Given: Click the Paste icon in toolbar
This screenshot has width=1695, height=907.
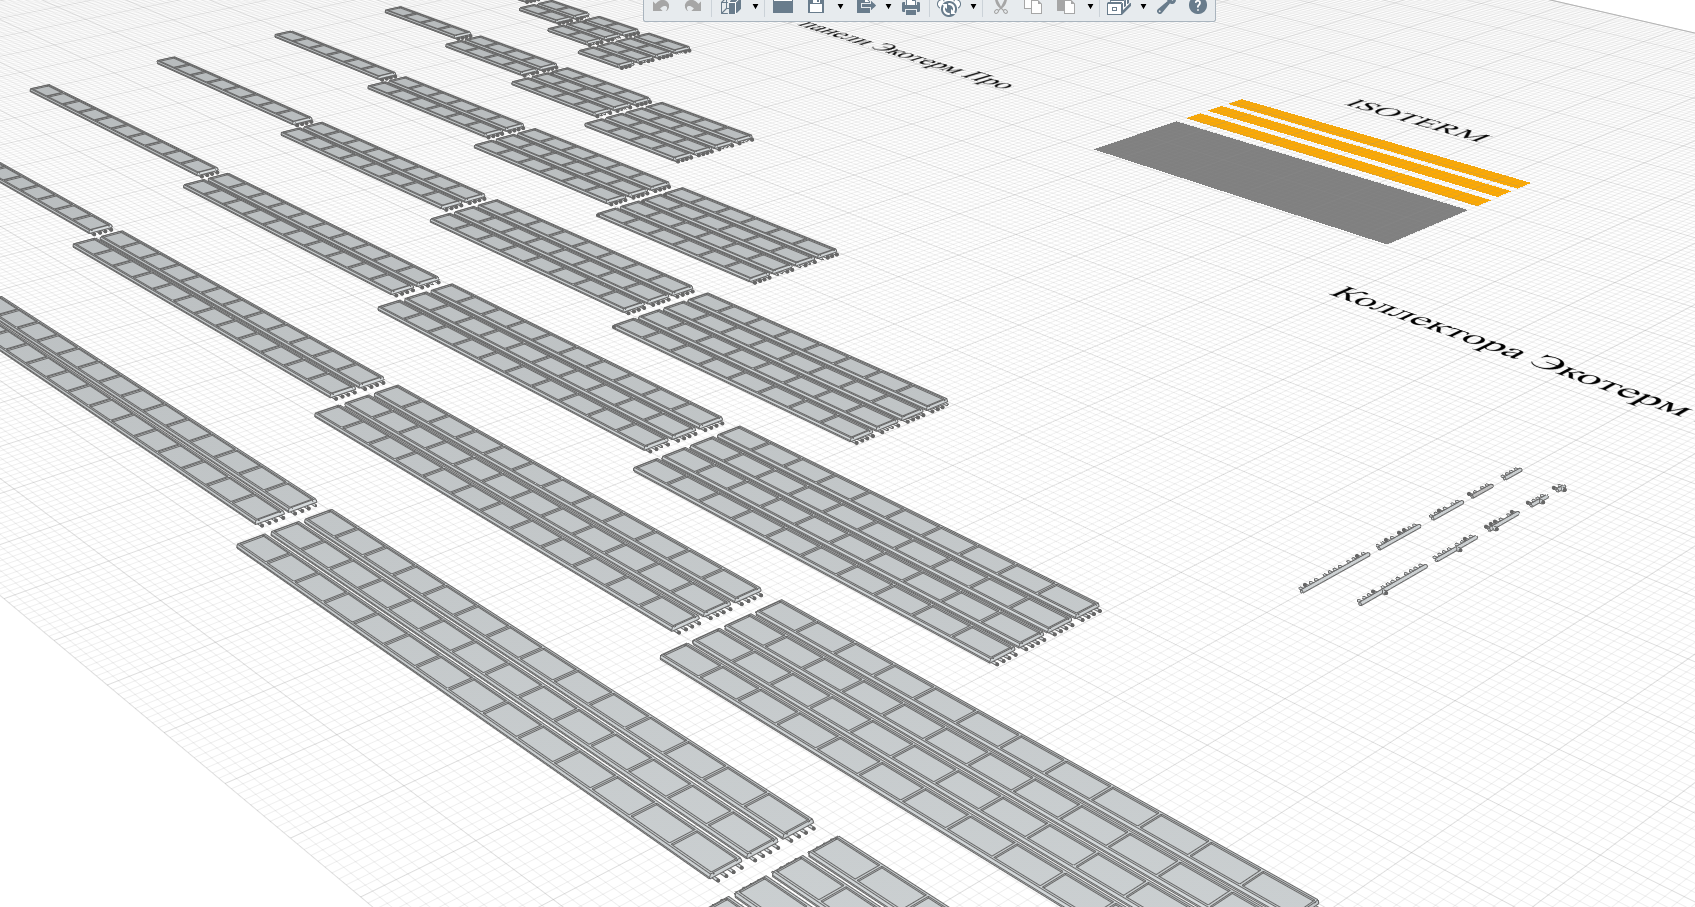Looking at the screenshot, I should tap(1067, 7).
